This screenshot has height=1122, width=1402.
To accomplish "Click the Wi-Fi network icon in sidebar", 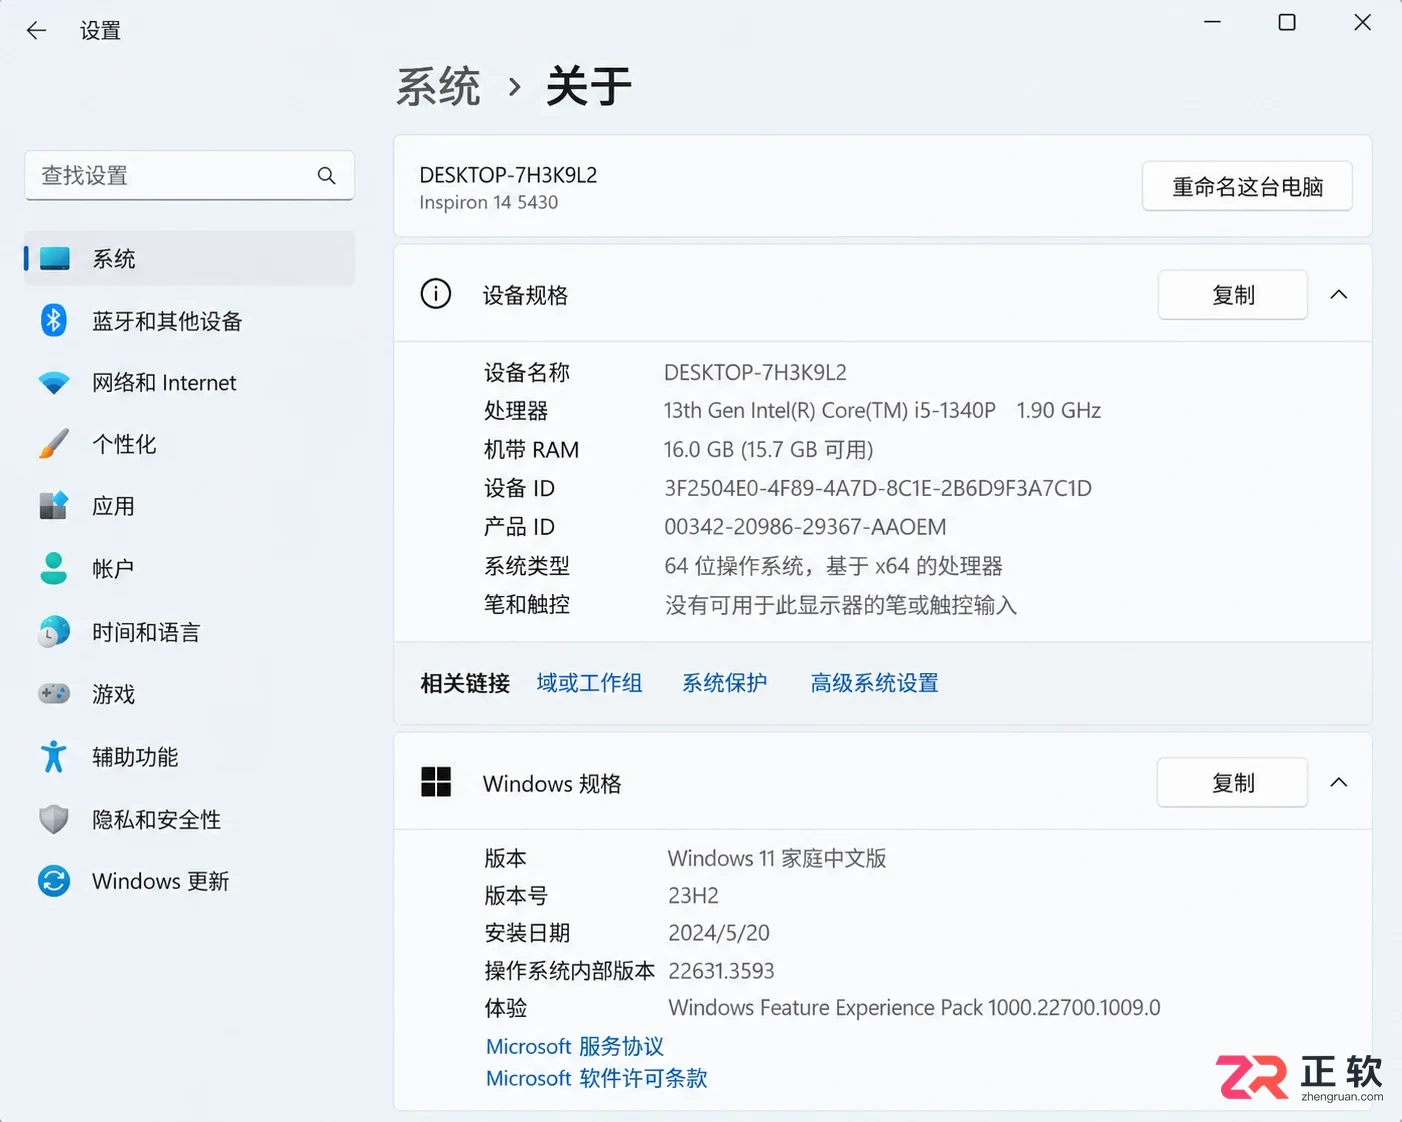I will [x=54, y=383].
